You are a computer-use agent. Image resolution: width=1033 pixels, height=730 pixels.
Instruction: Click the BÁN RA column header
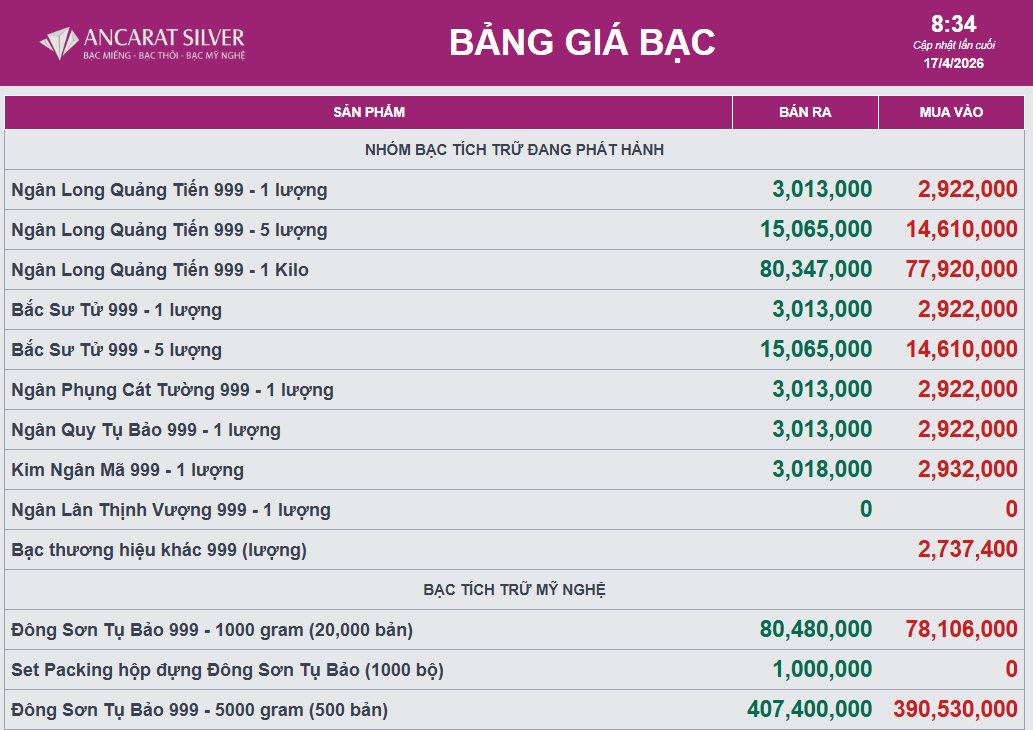pos(805,112)
